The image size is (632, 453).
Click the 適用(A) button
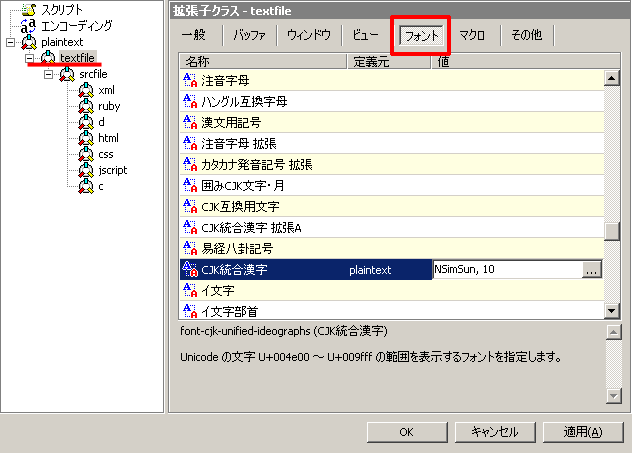pyautogui.click(x=583, y=432)
